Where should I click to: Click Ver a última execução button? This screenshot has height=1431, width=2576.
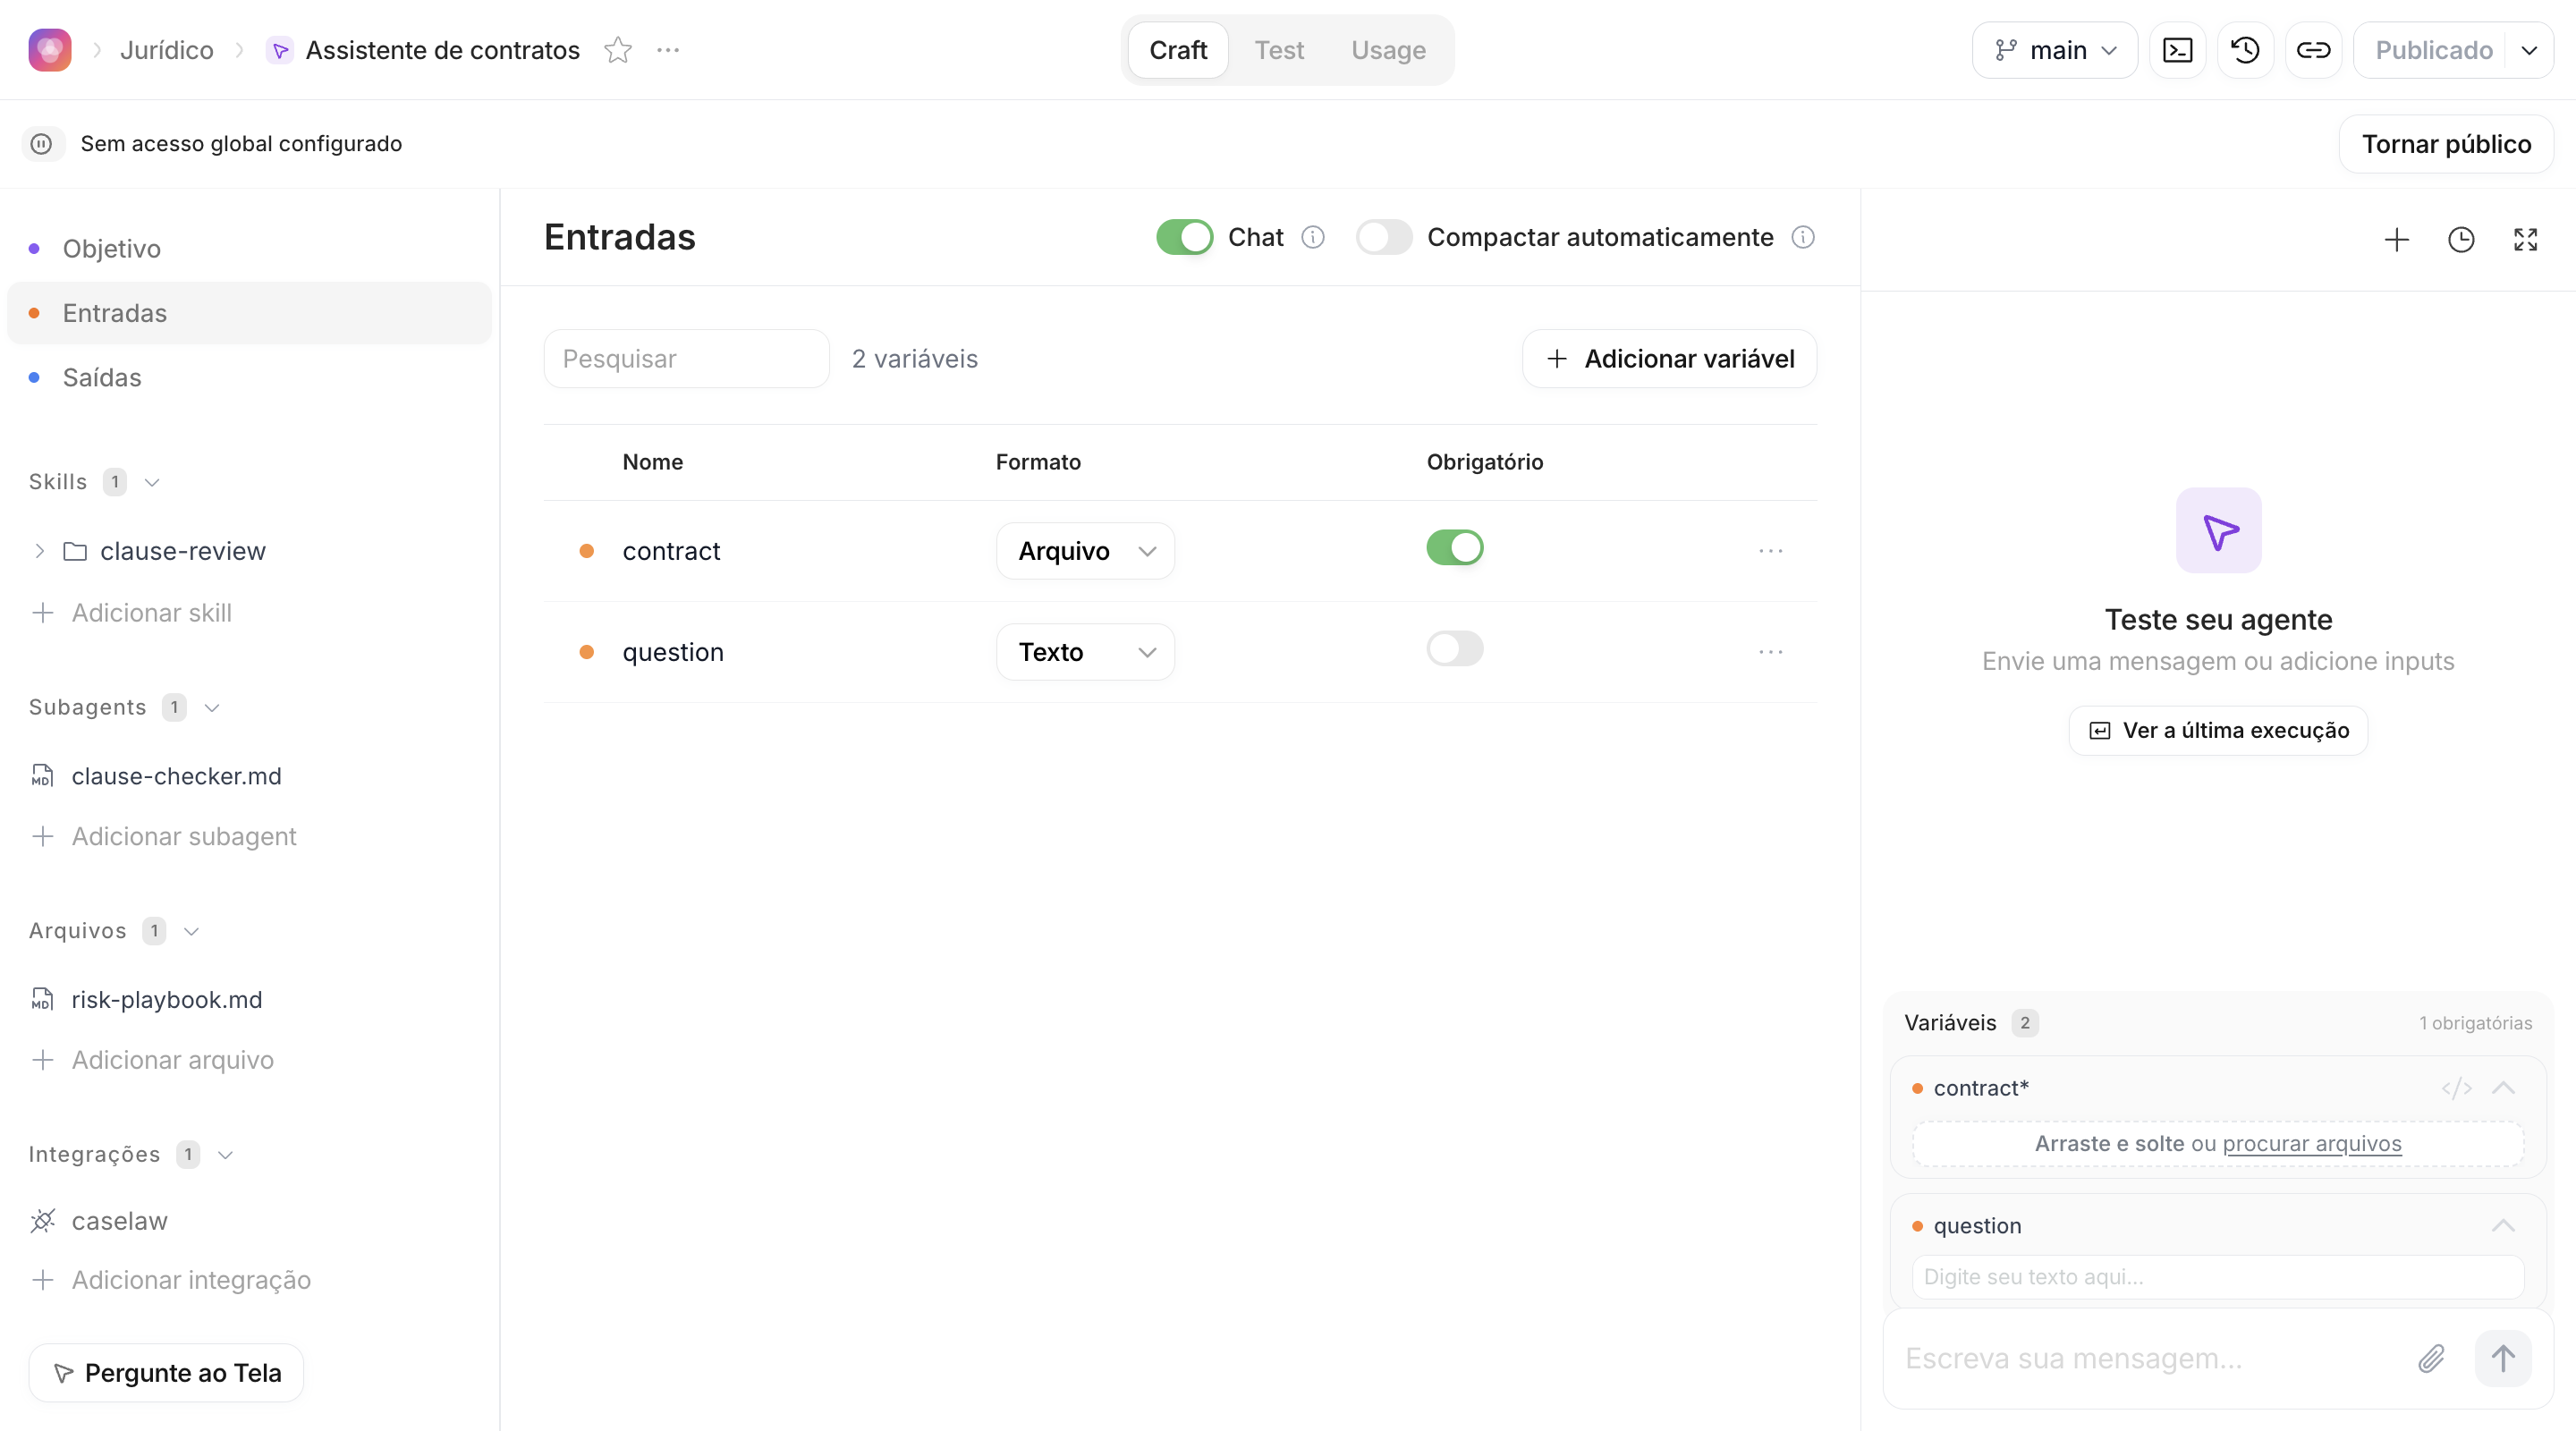(x=2217, y=731)
